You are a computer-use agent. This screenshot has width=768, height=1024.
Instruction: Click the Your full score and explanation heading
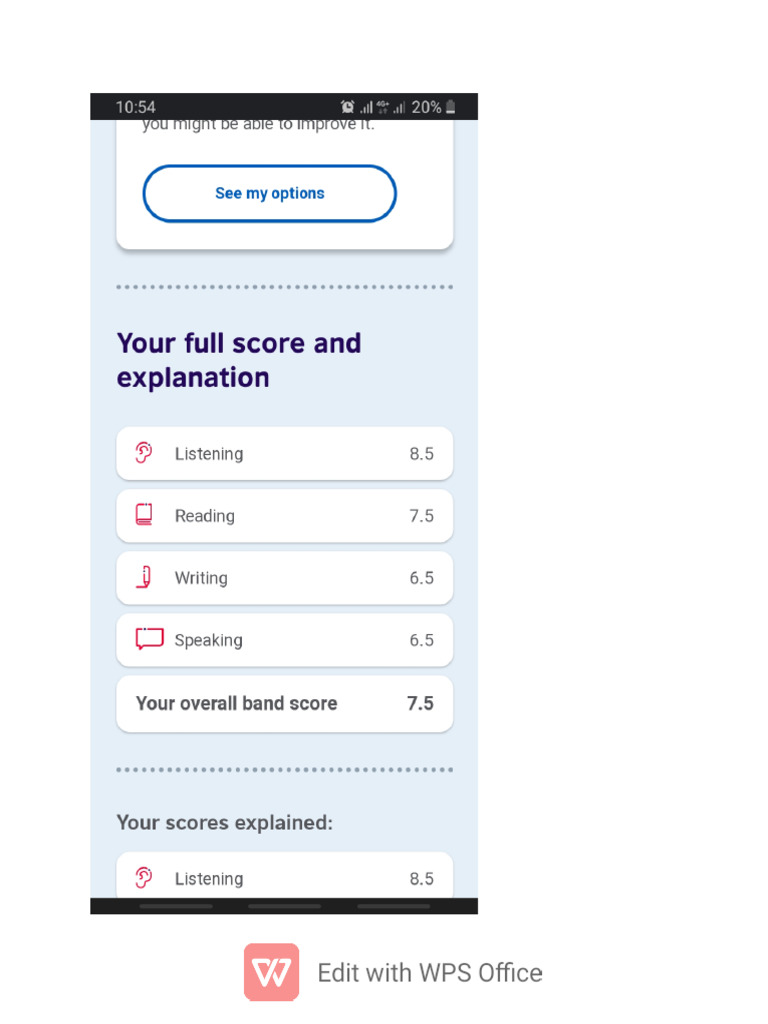(x=239, y=360)
